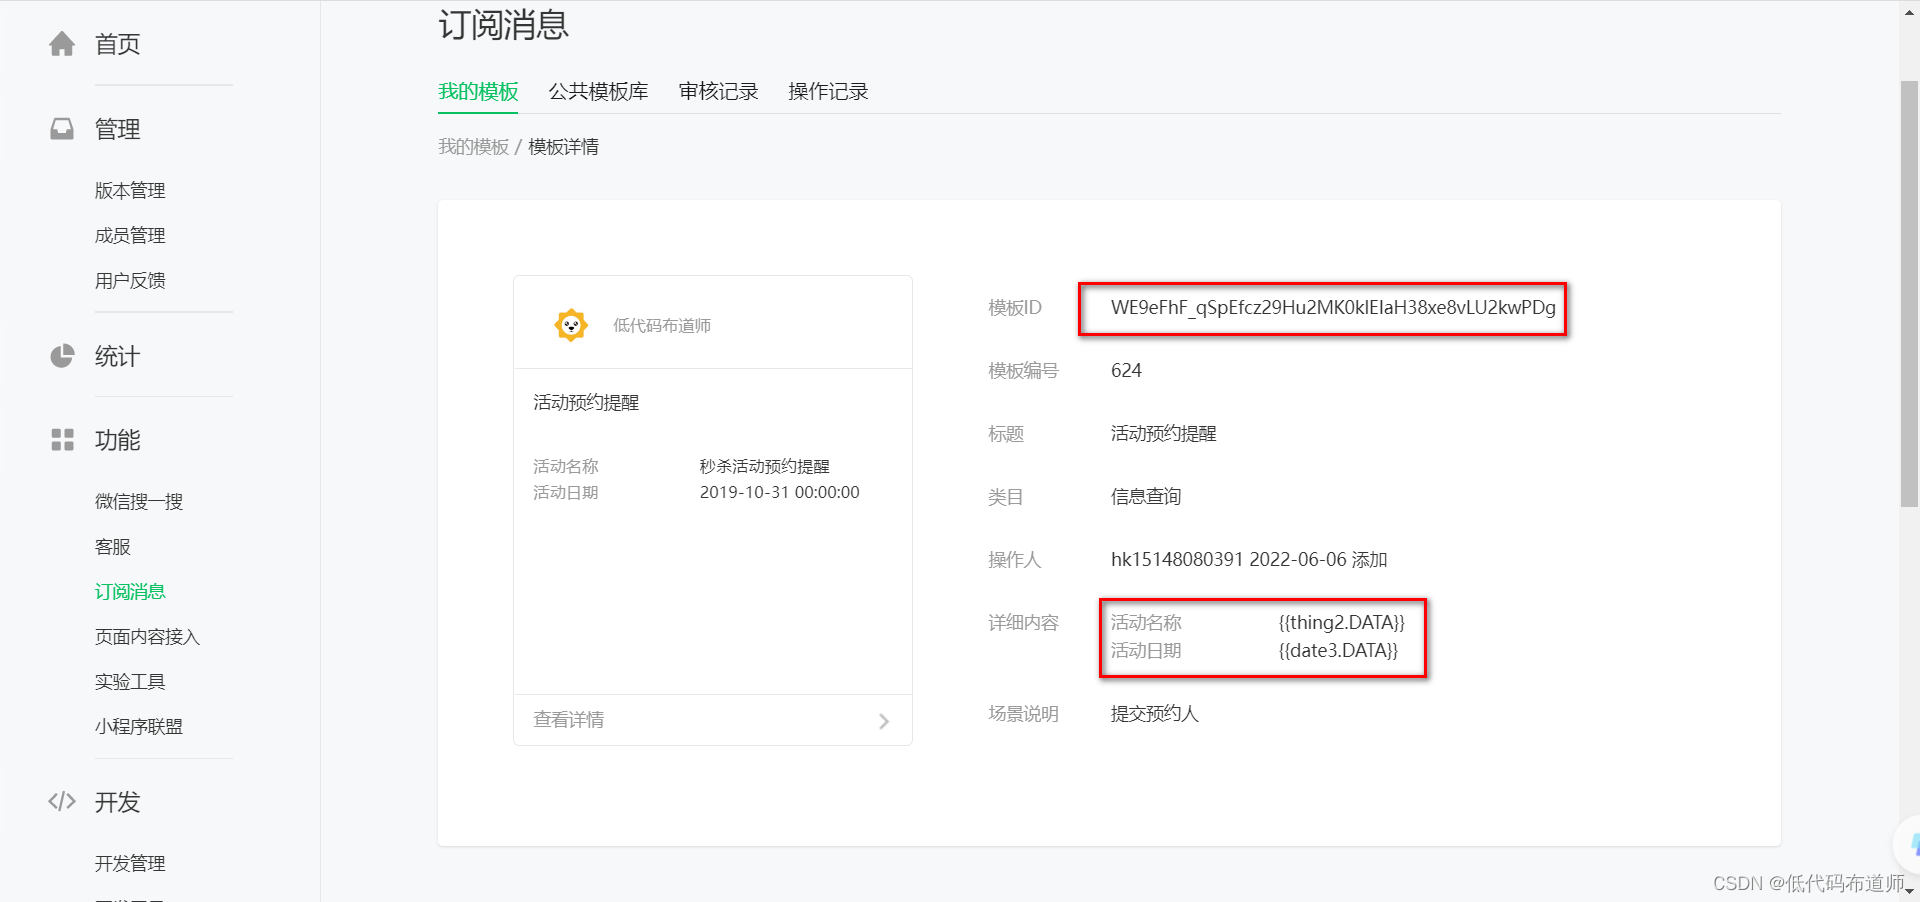The height and width of the screenshot is (902, 1920).
Task: Open 开发管理 in sidebar
Action: [x=130, y=863]
